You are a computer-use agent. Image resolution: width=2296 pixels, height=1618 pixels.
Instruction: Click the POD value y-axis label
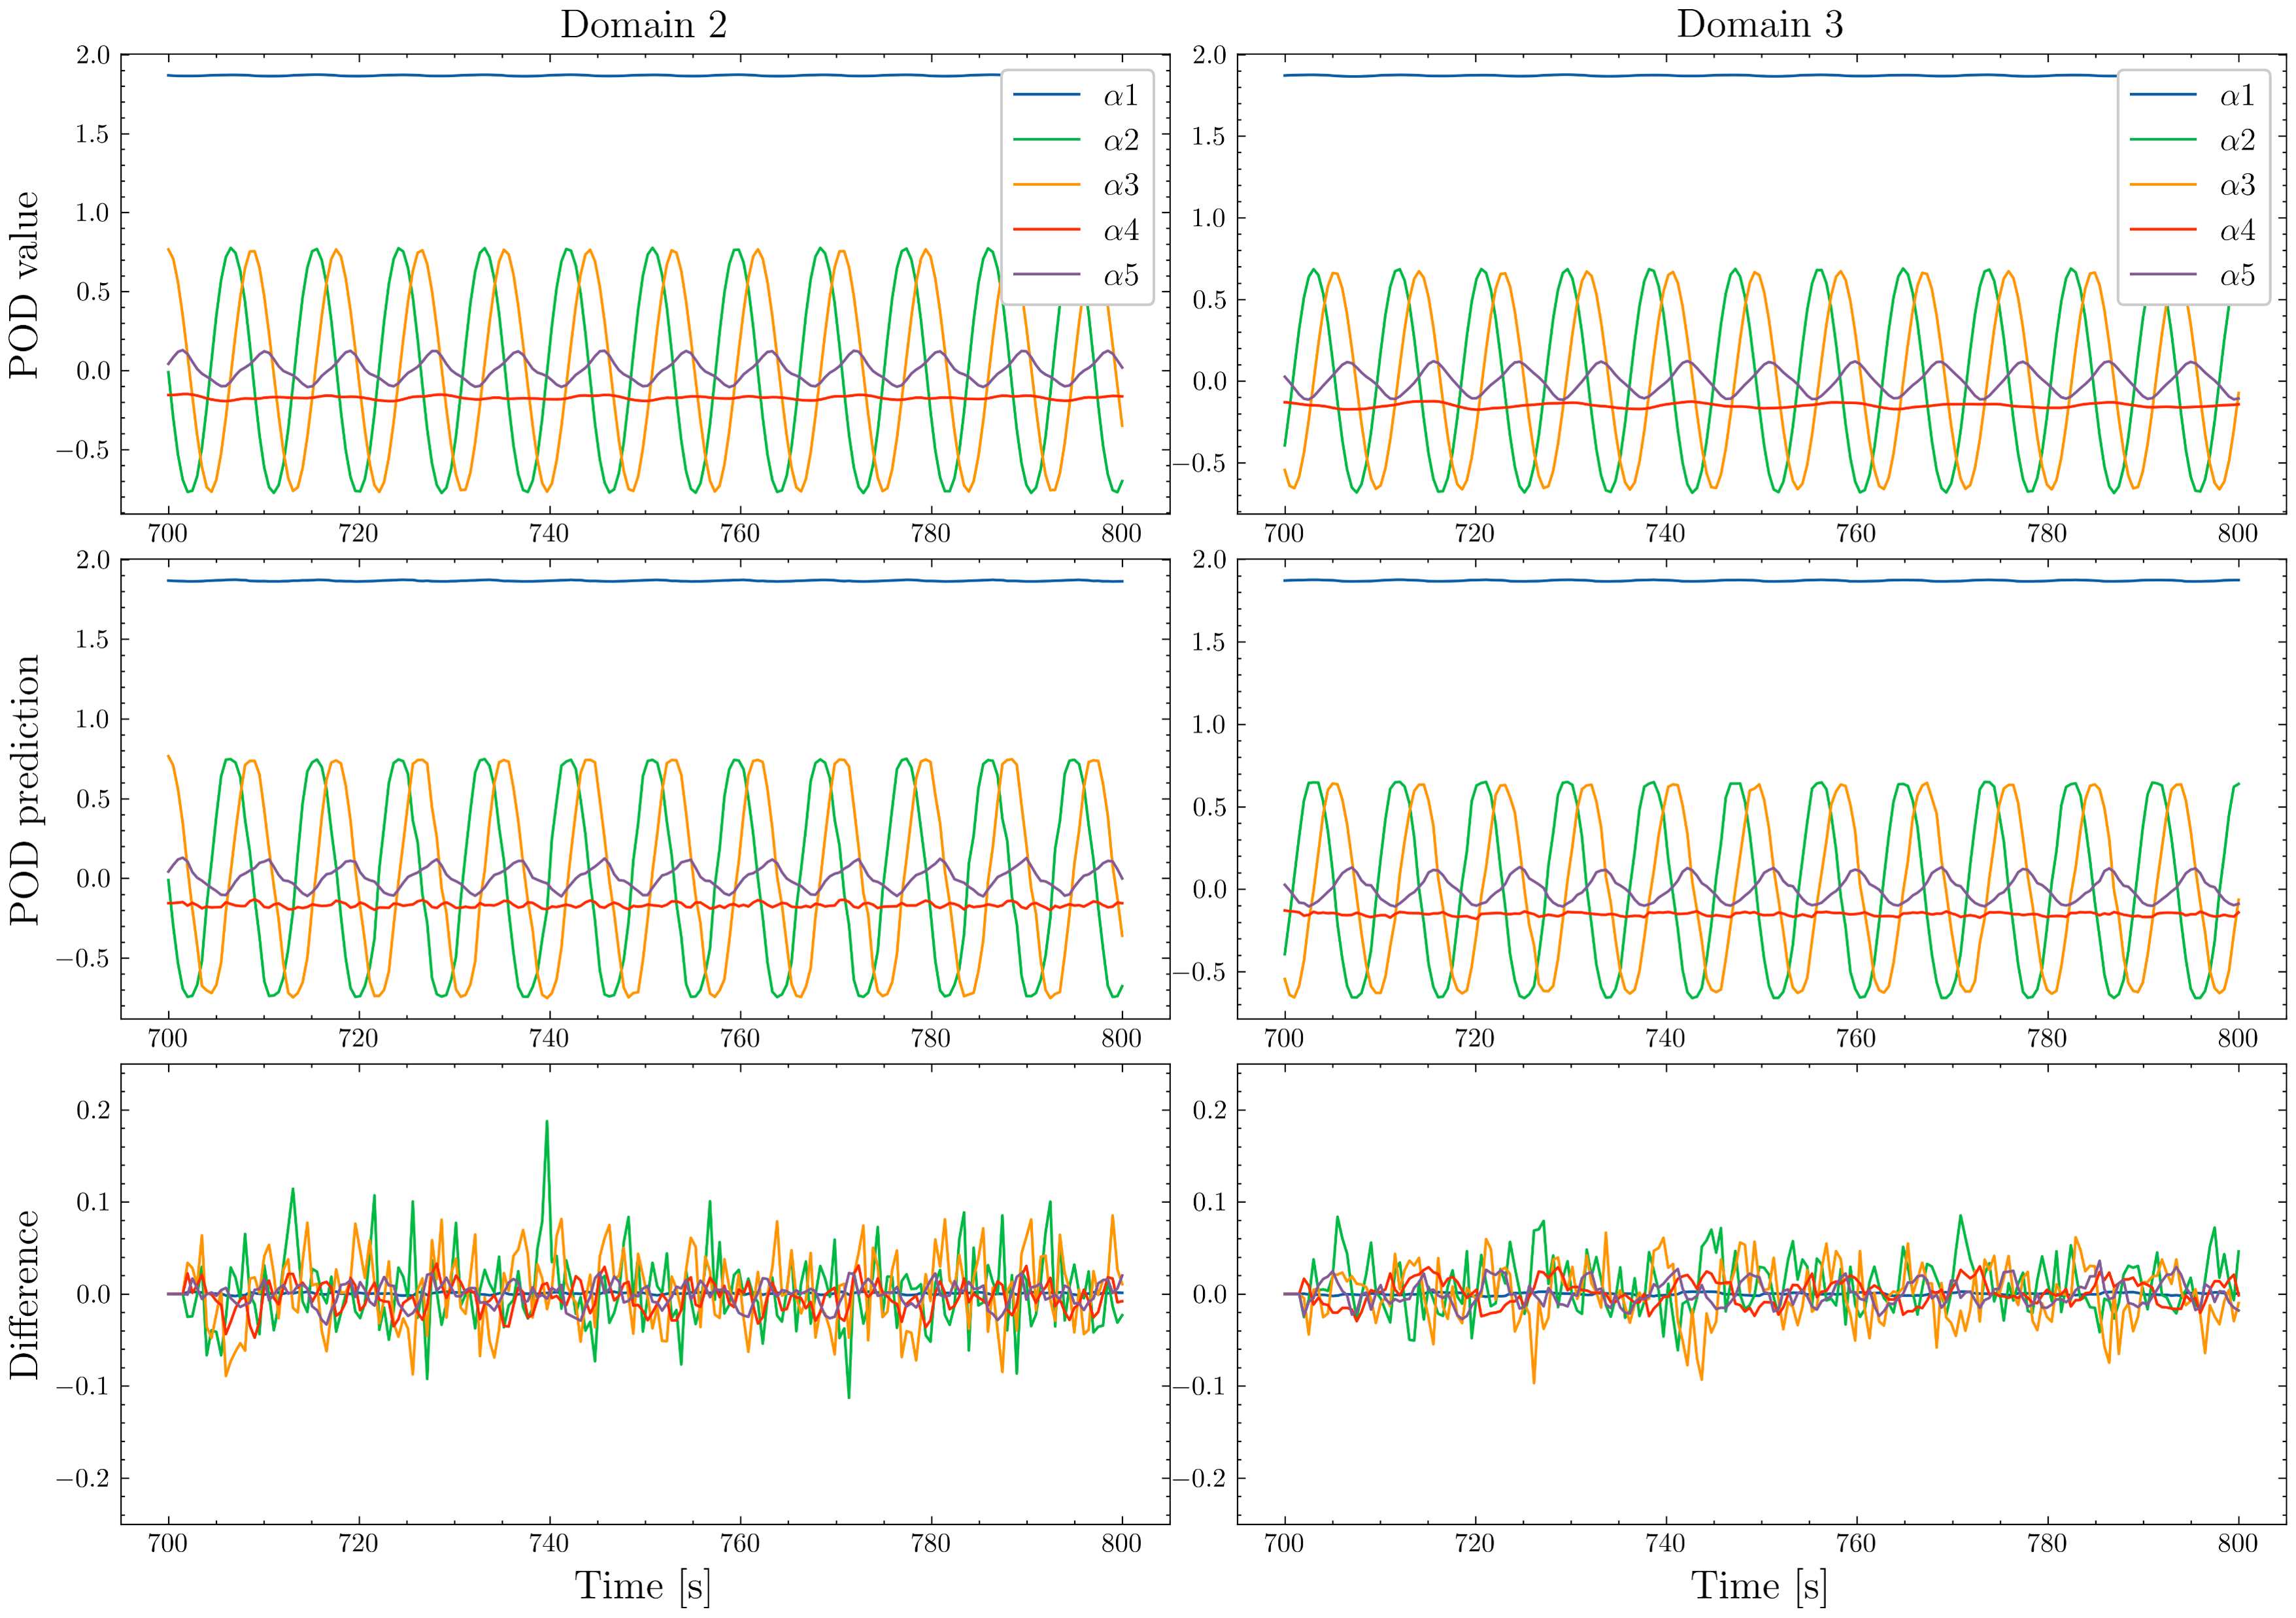(x=24, y=285)
